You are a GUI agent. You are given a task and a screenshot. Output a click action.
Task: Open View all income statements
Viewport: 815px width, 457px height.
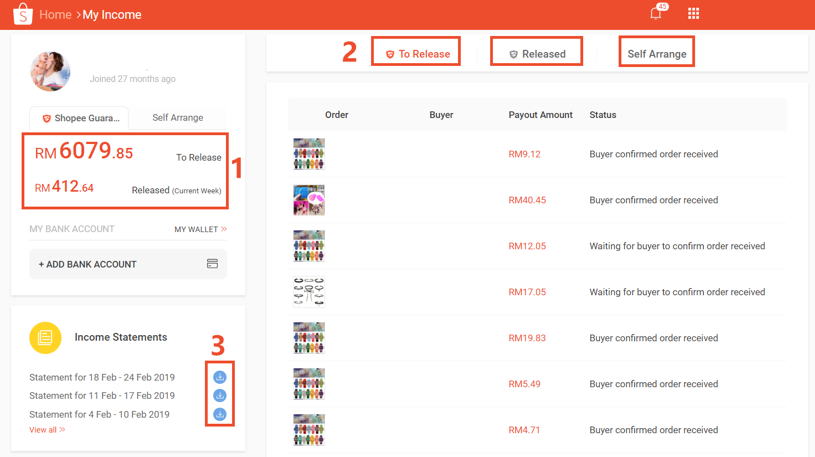[47, 430]
